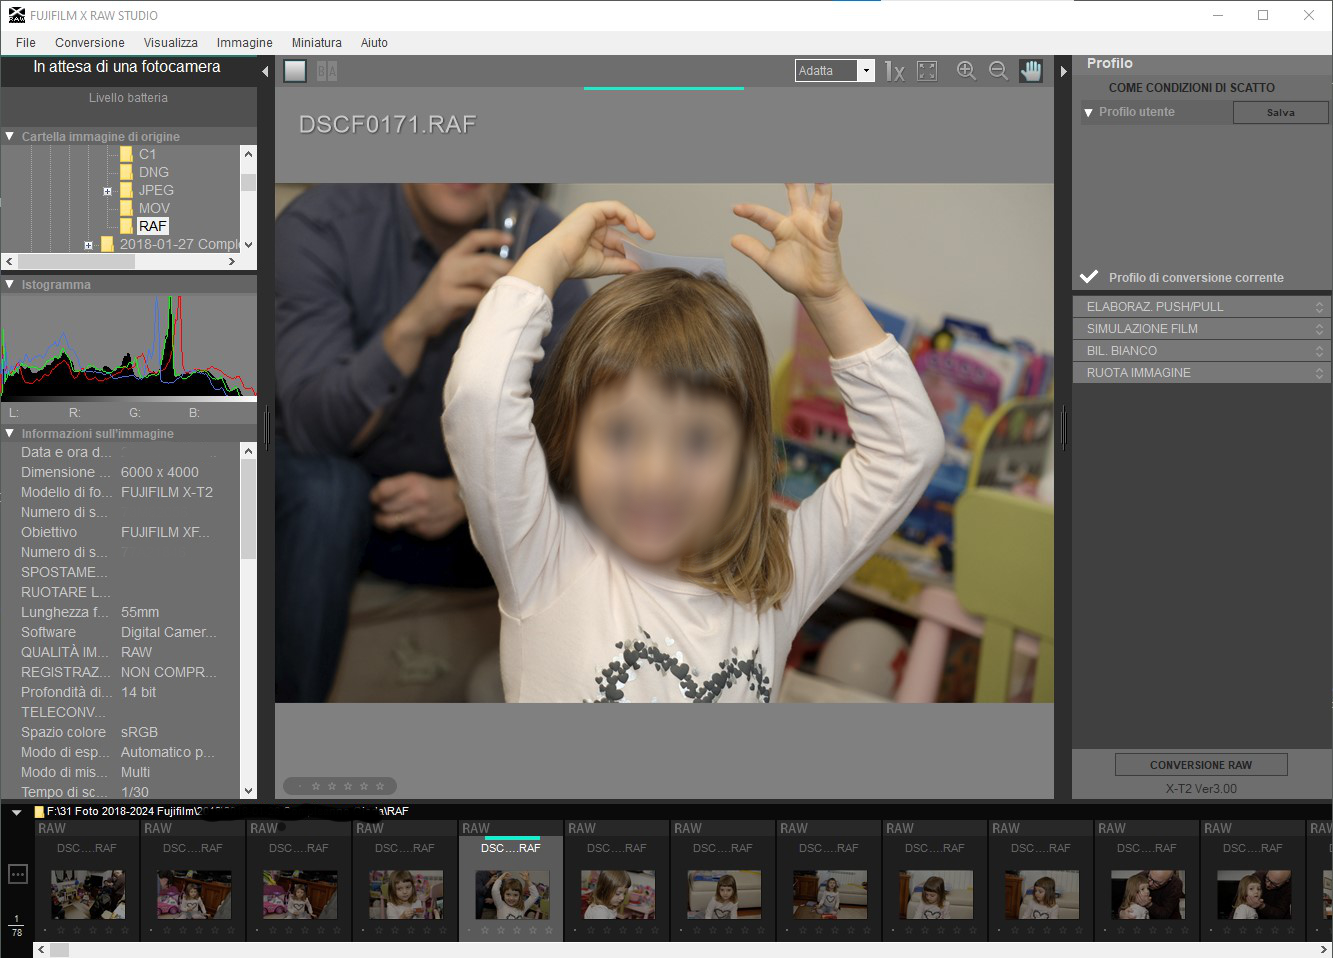Open the Conversione menu

(89, 43)
